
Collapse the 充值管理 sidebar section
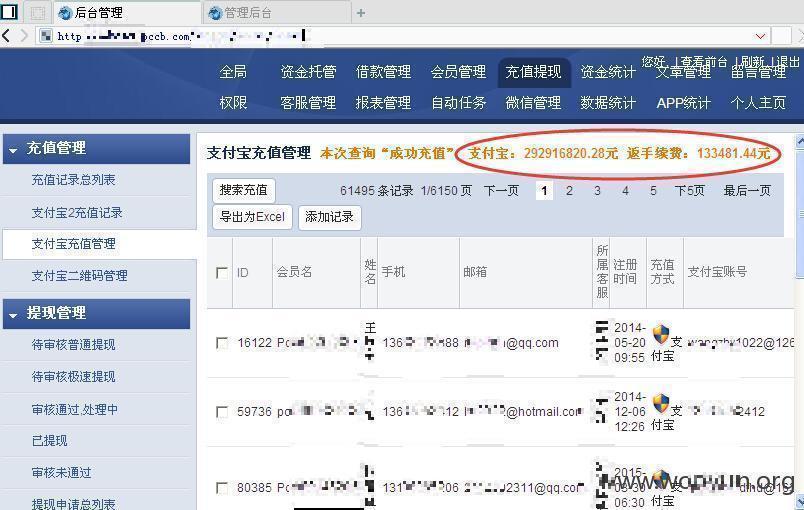13,150
